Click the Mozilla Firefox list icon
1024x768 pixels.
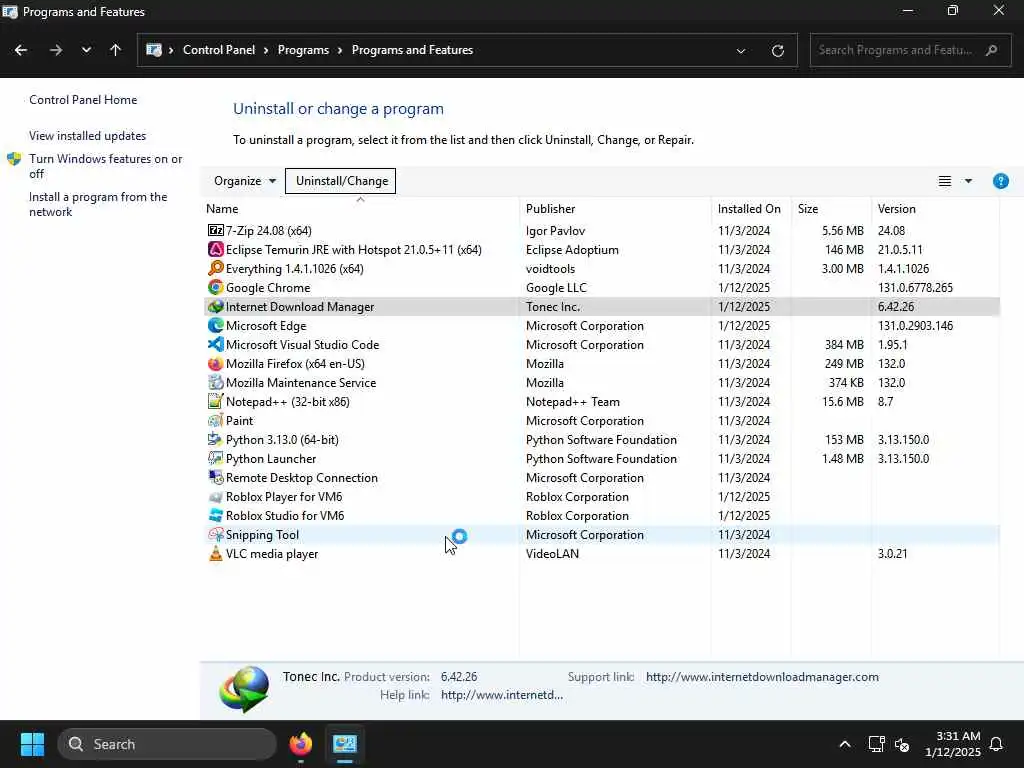click(216, 363)
